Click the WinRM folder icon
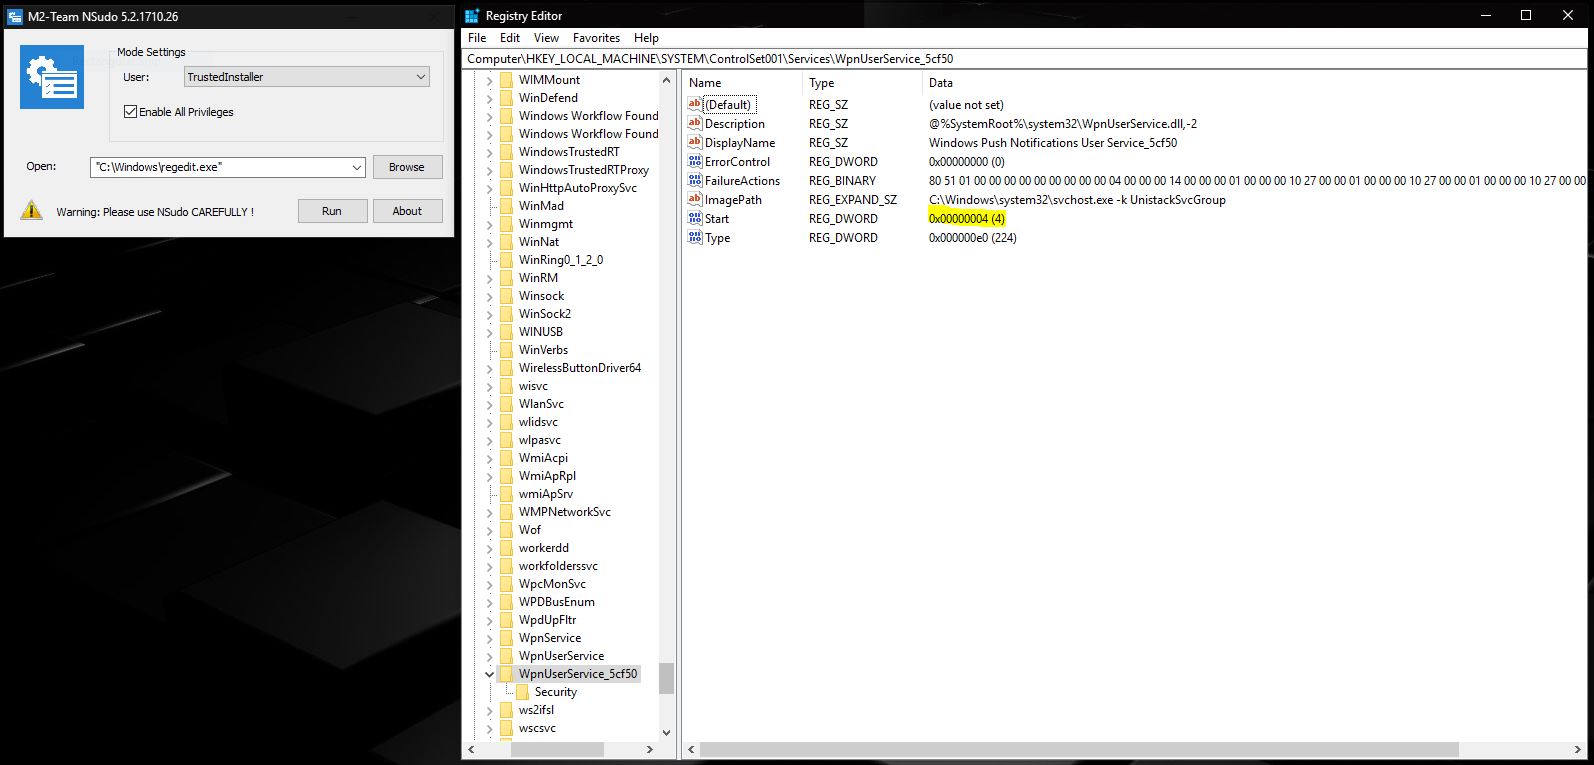Image resolution: width=1594 pixels, height=765 pixels. 506,278
